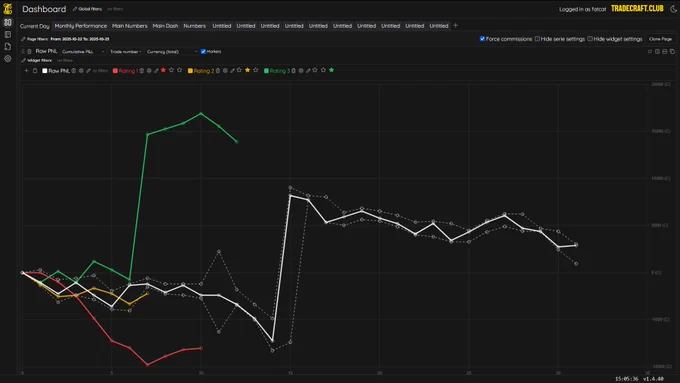Switch to the Current Day tab
The image size is (680, 383).
pos(35,26)
